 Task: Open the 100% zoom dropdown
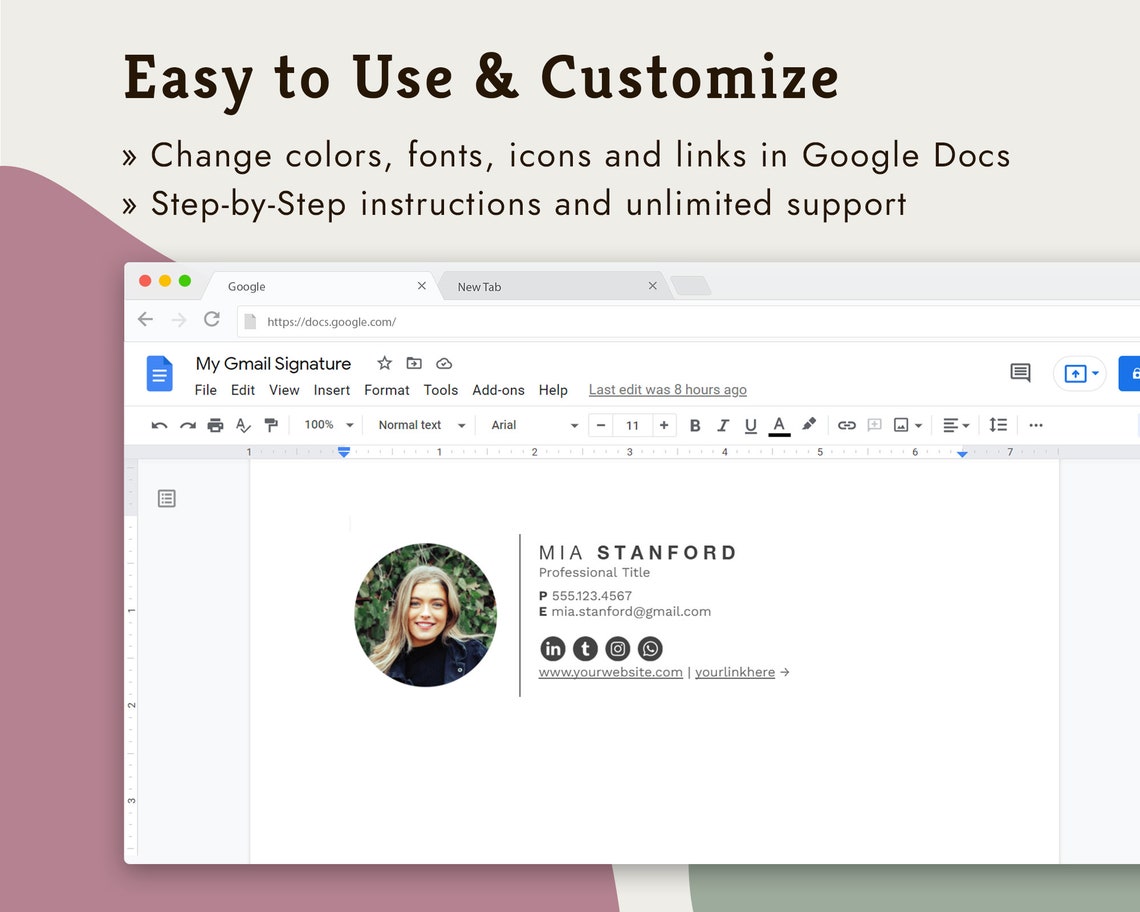coord(326,425)
